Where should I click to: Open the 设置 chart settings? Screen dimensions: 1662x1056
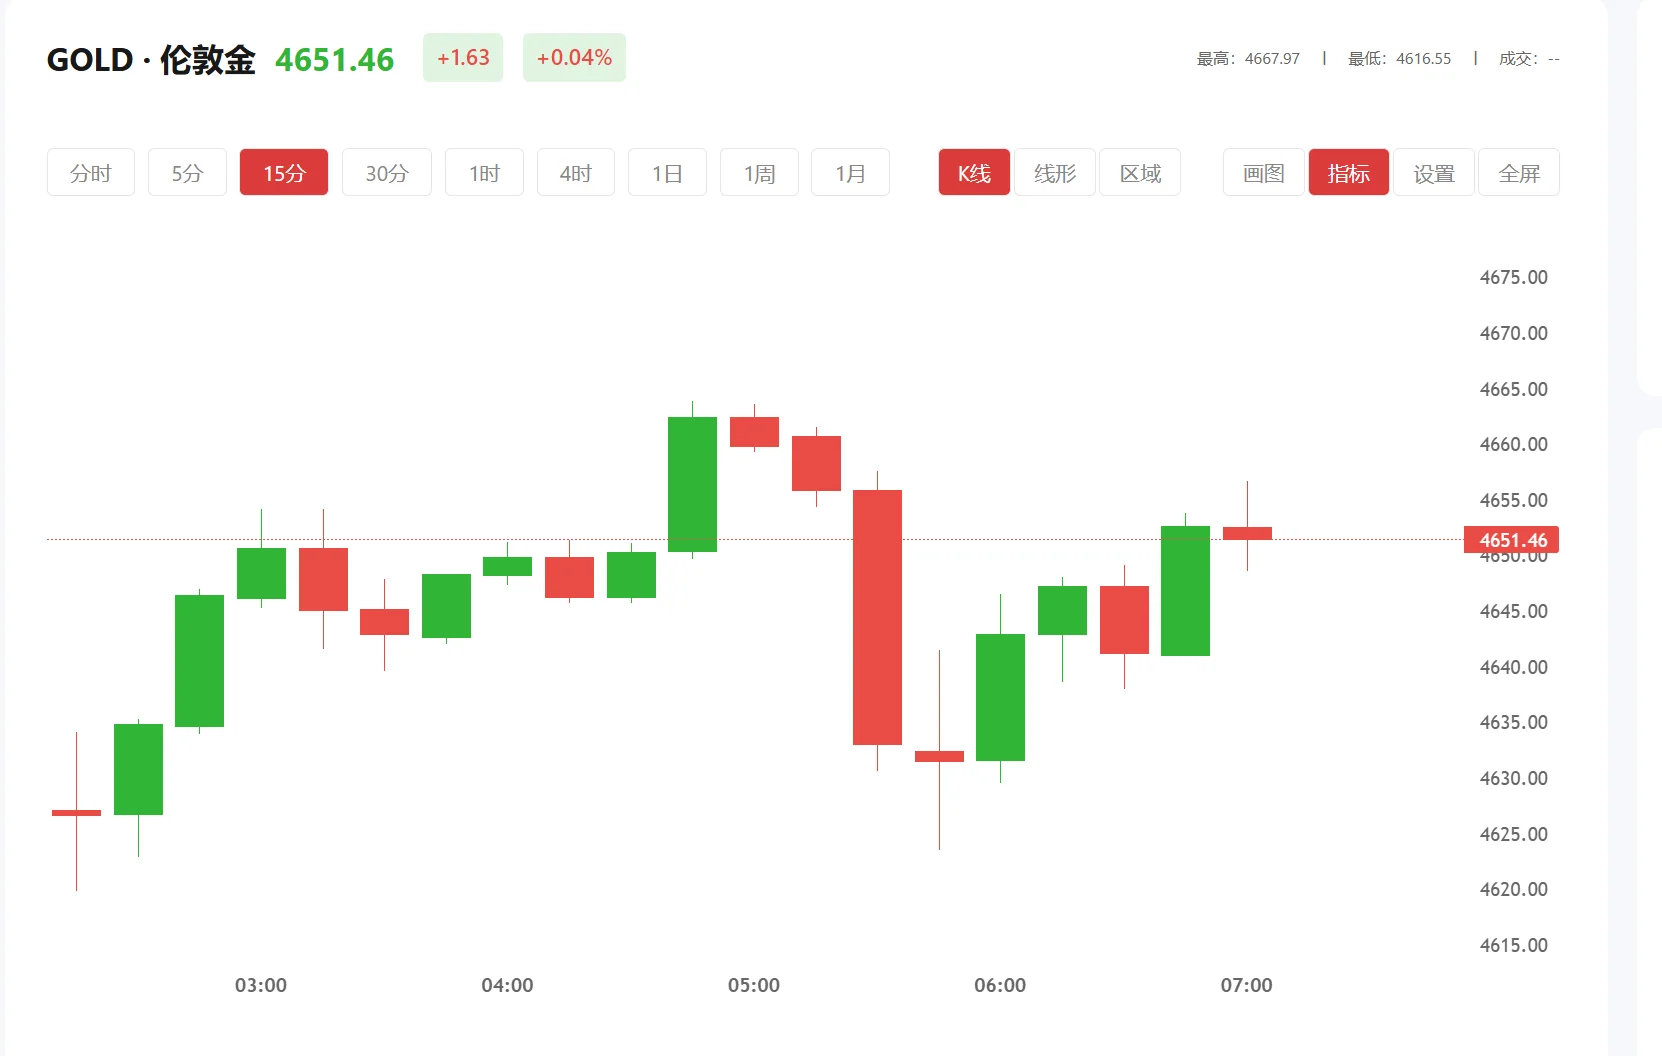coord(1434,172)
